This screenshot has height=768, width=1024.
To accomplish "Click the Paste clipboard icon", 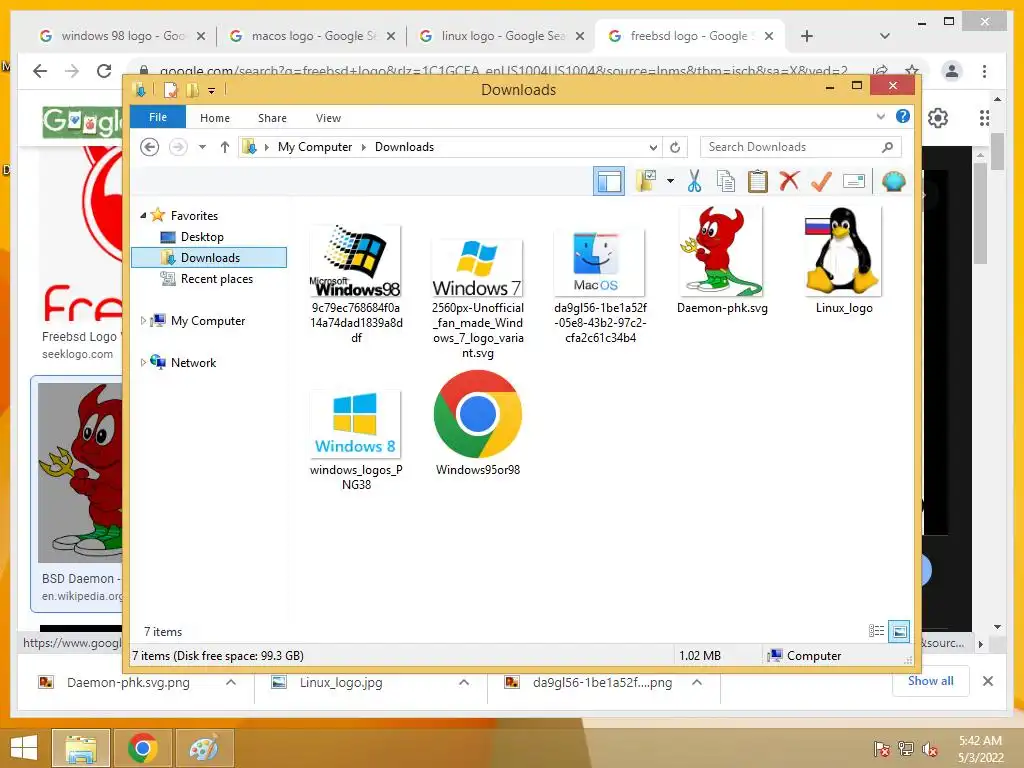I will pos(758,181).
